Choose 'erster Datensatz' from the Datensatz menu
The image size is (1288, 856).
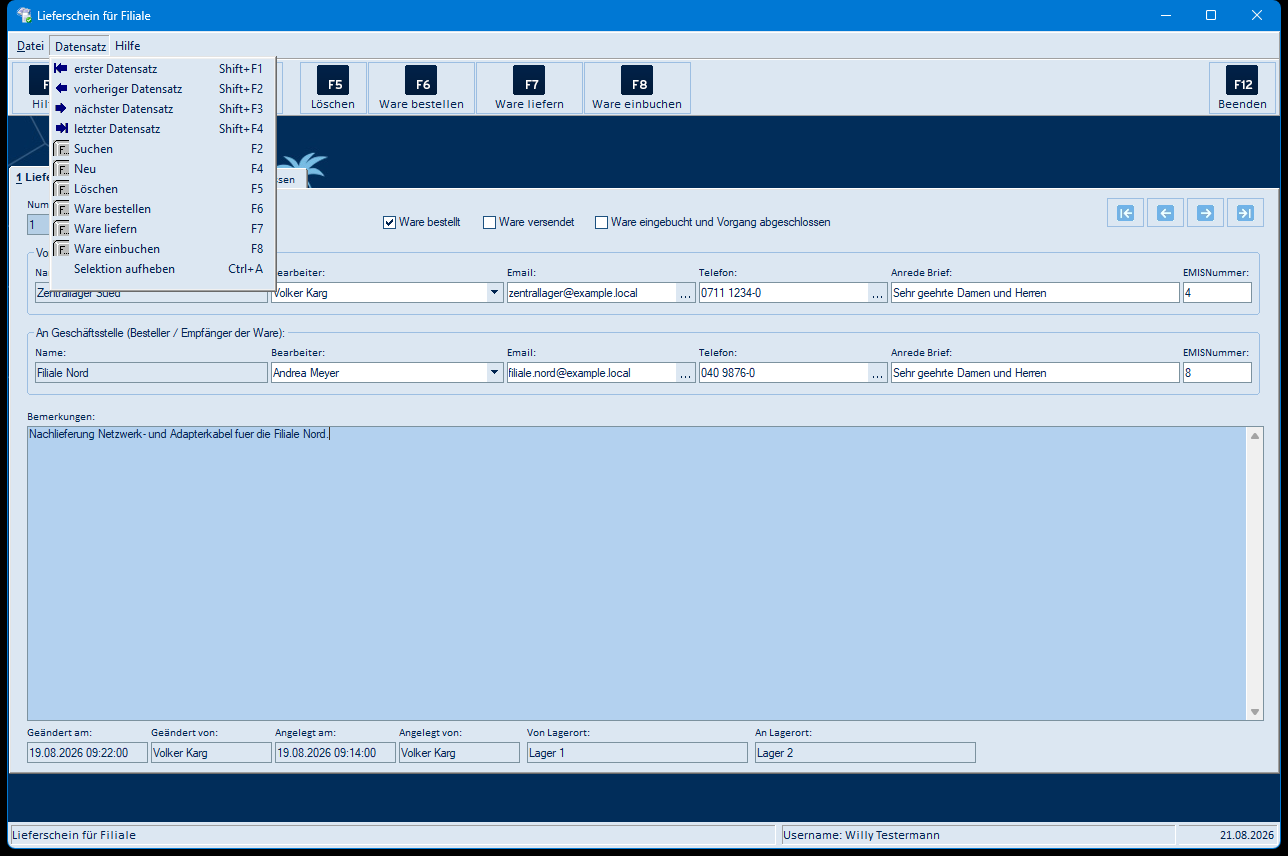click(162, 69)
